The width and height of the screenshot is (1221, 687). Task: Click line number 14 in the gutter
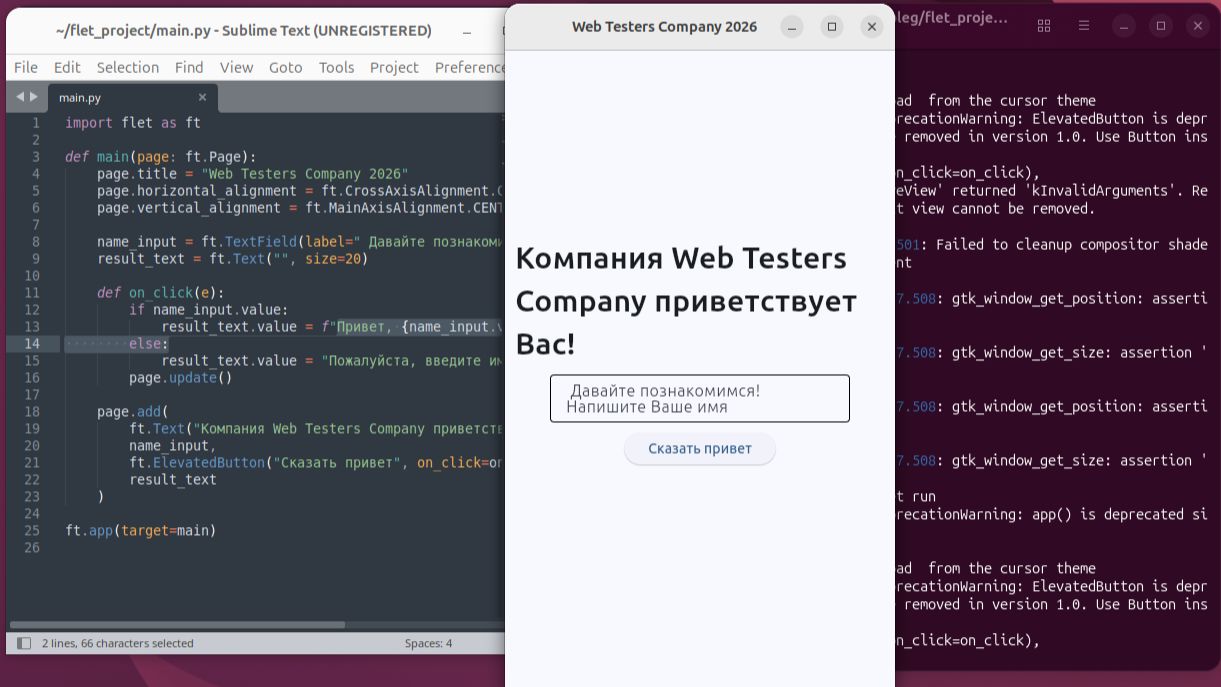33,343
